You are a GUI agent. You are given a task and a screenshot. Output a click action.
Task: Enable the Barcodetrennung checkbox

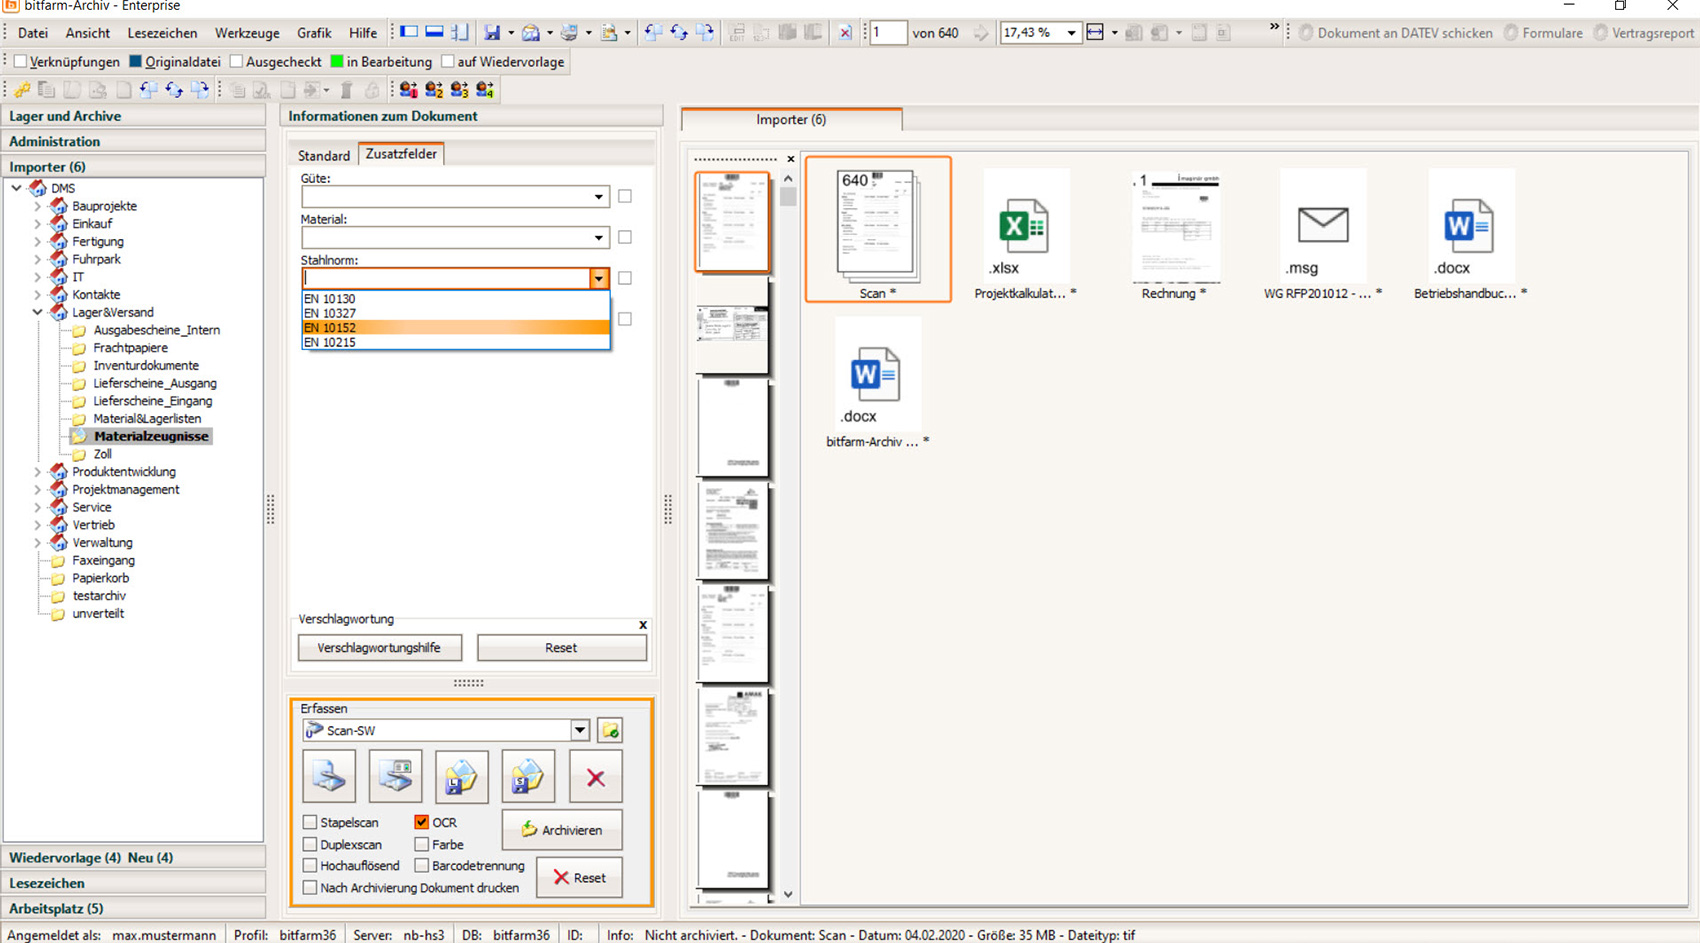422,865
